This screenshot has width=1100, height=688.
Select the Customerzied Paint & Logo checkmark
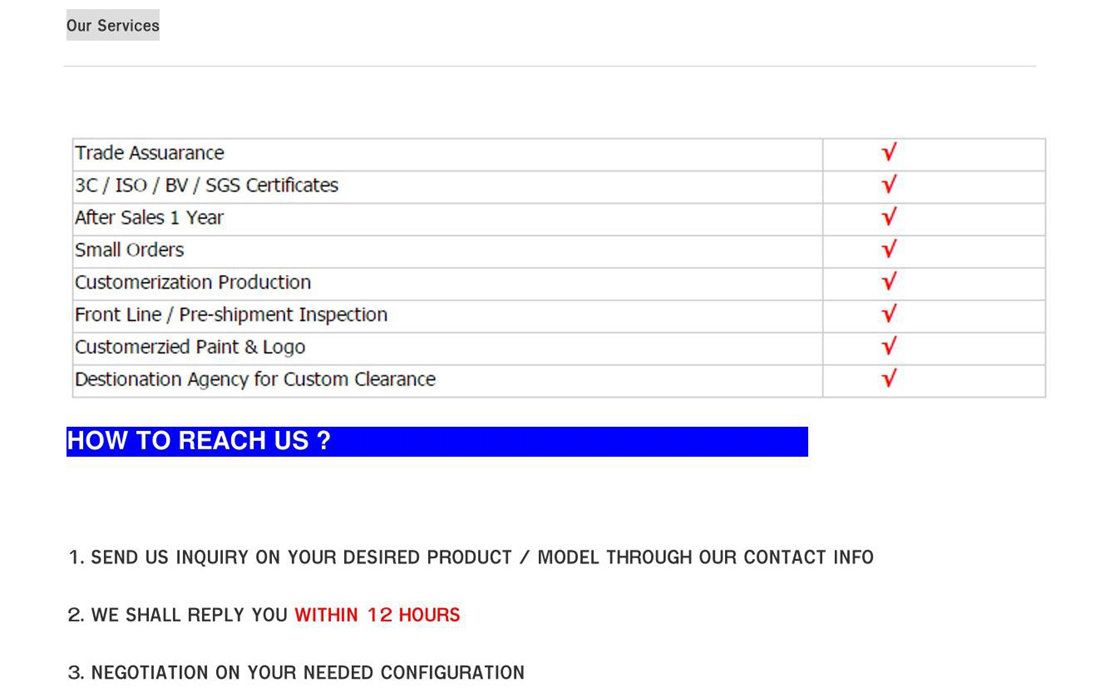point(888,347)
